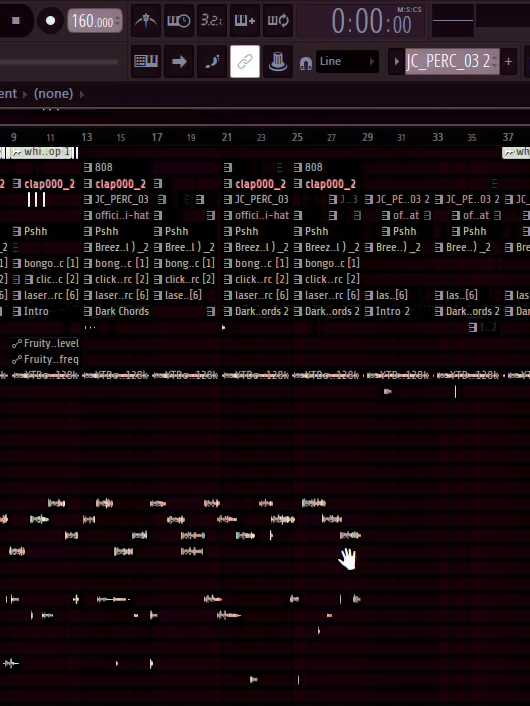Viewport: 530px width, 706px height.
Task: Click bar 21 on the timeline ruler
Action: [x=227, y=137]
